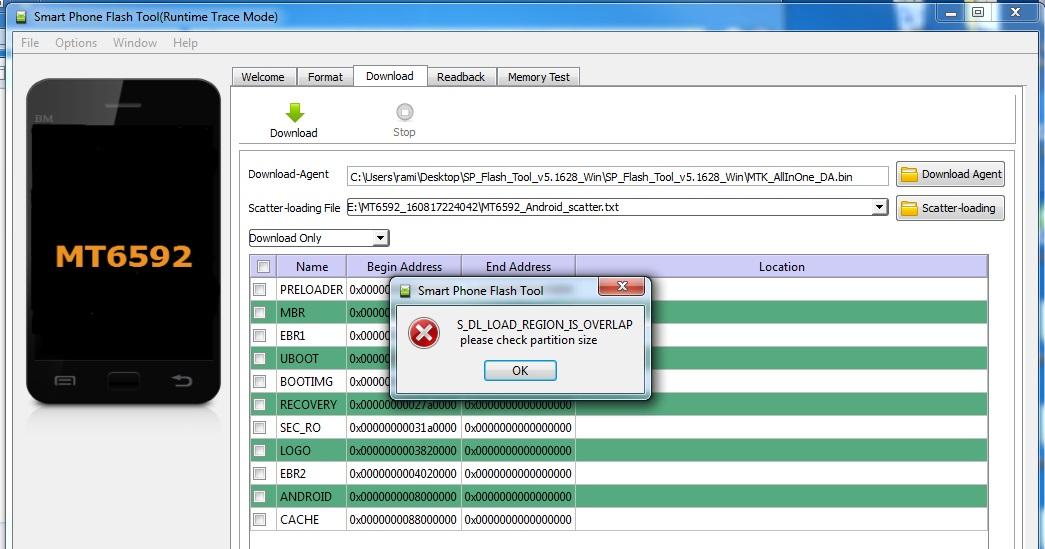
Task: Maximize the Flash Tool window
Action: pyautogui.click(x=978, y=12)
